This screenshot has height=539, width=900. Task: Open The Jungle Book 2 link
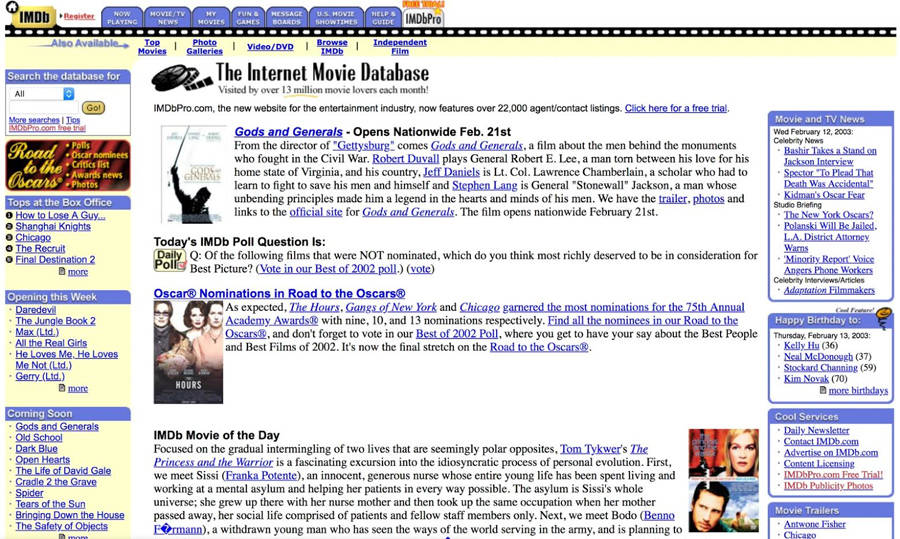(x=56, y=321)
